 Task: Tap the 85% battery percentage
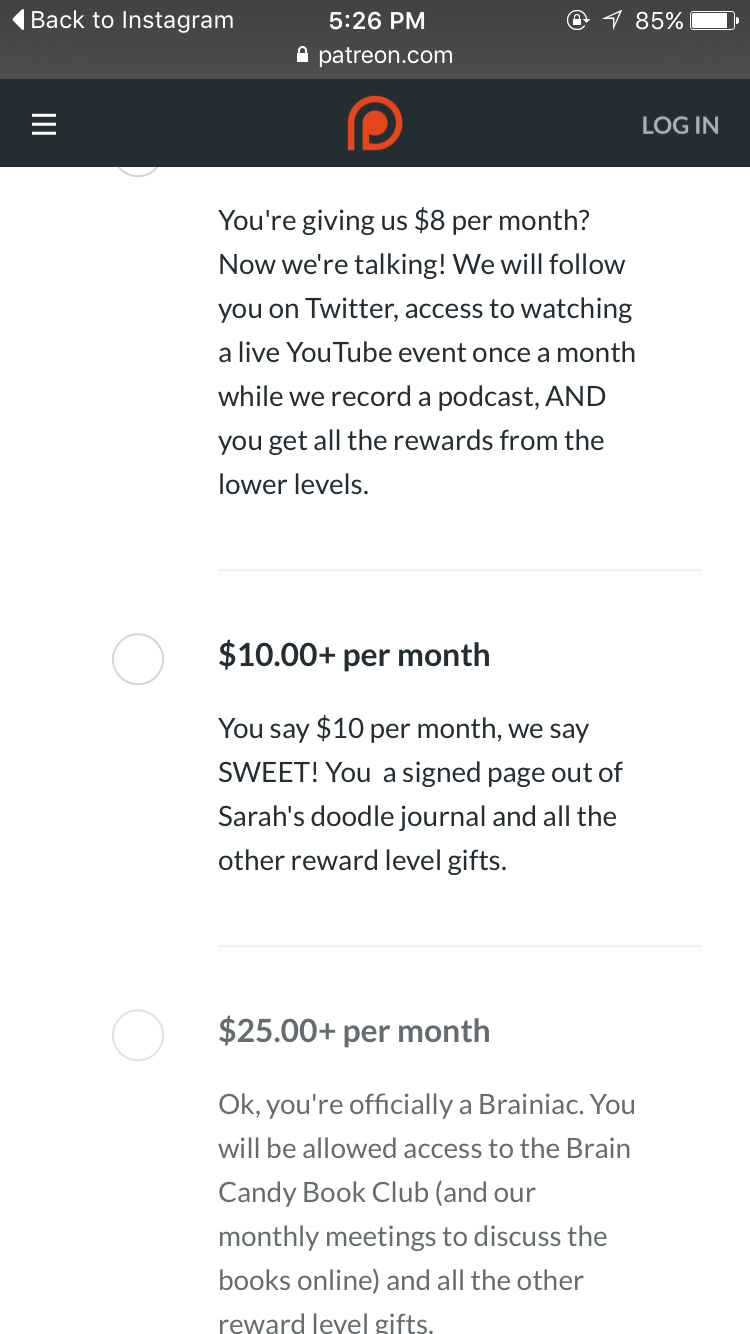pos(659,20)
